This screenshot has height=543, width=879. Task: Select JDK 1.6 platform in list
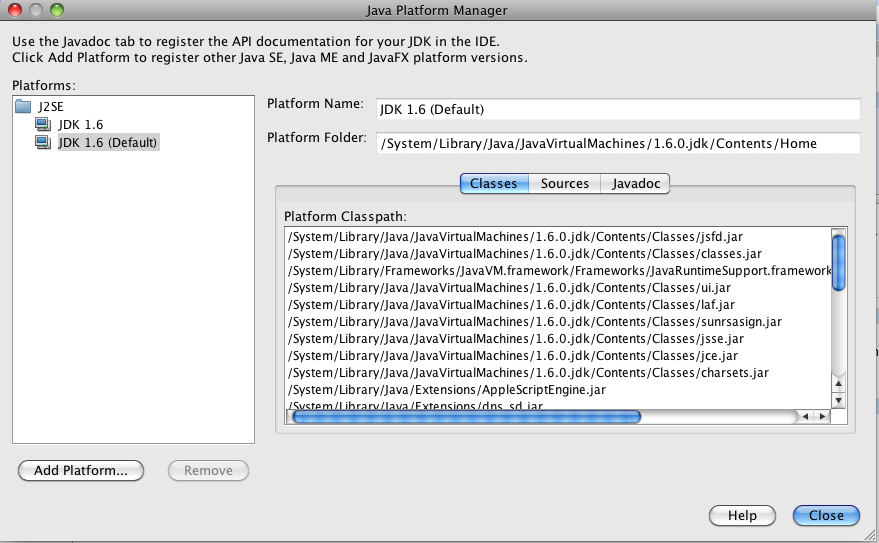(x=81, y=124)
